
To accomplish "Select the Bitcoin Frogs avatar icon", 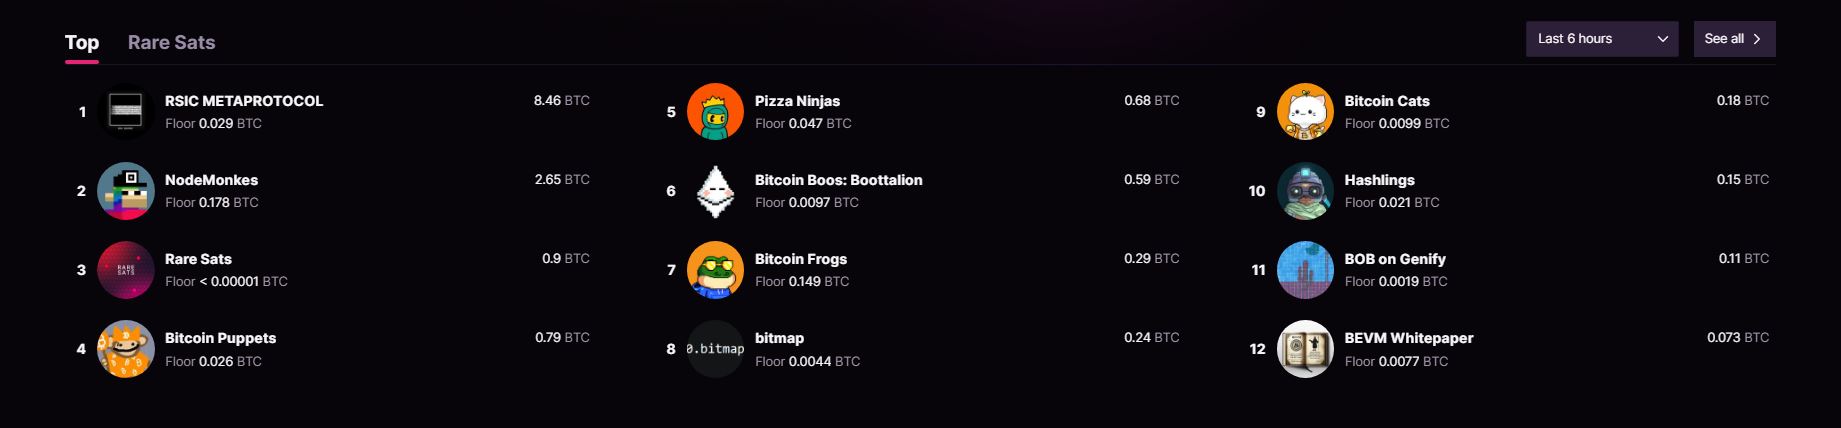I will pyautogui.click(x=715, y=270).
